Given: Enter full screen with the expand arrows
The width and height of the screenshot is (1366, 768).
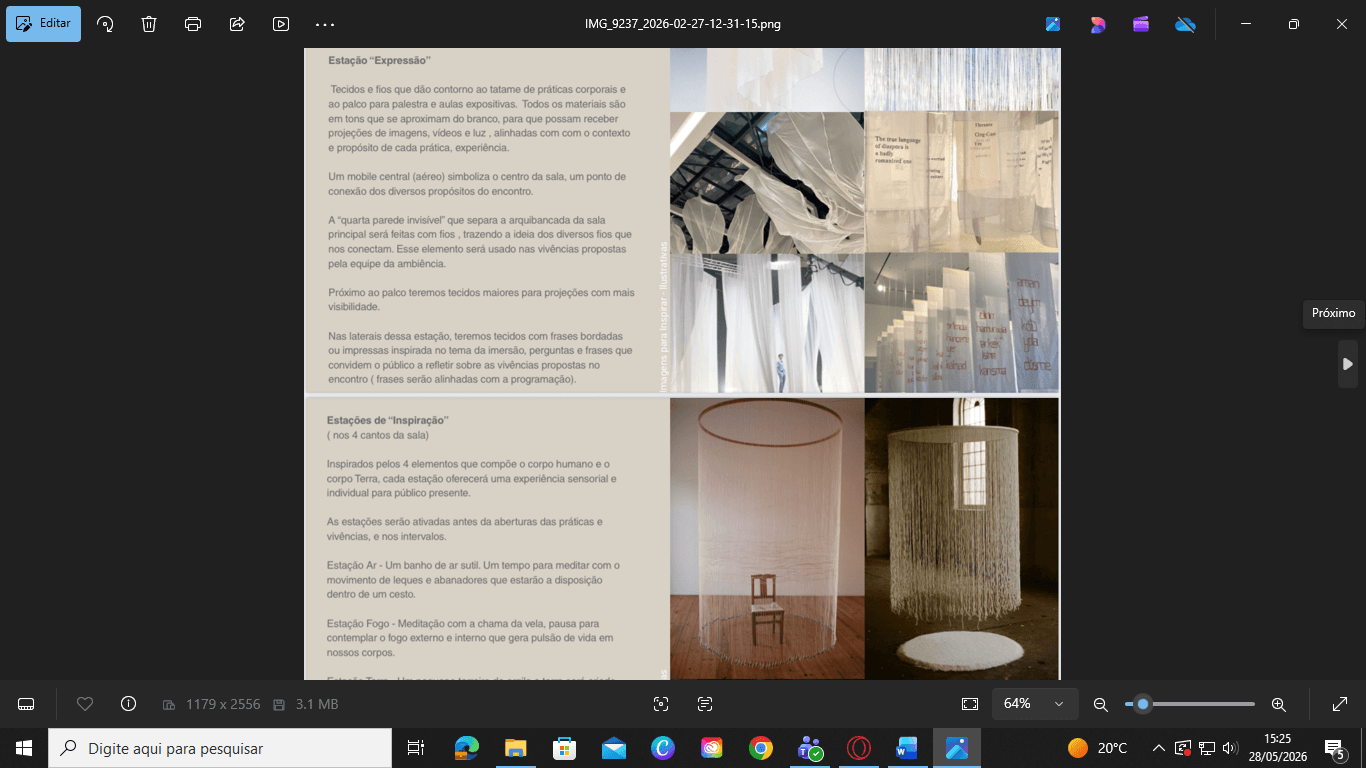Looking at the screenshot, I should pos(1340,704).
